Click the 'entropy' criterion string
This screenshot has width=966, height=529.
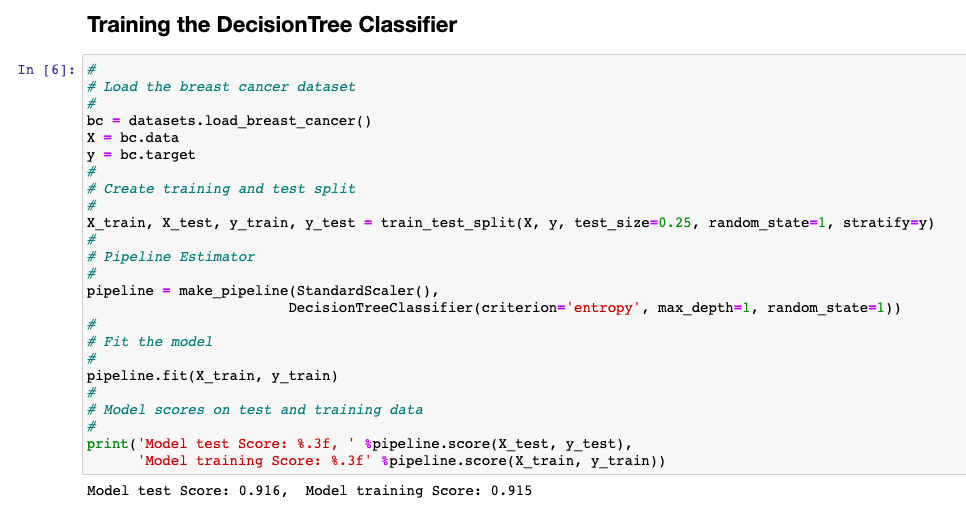[603, 308]
